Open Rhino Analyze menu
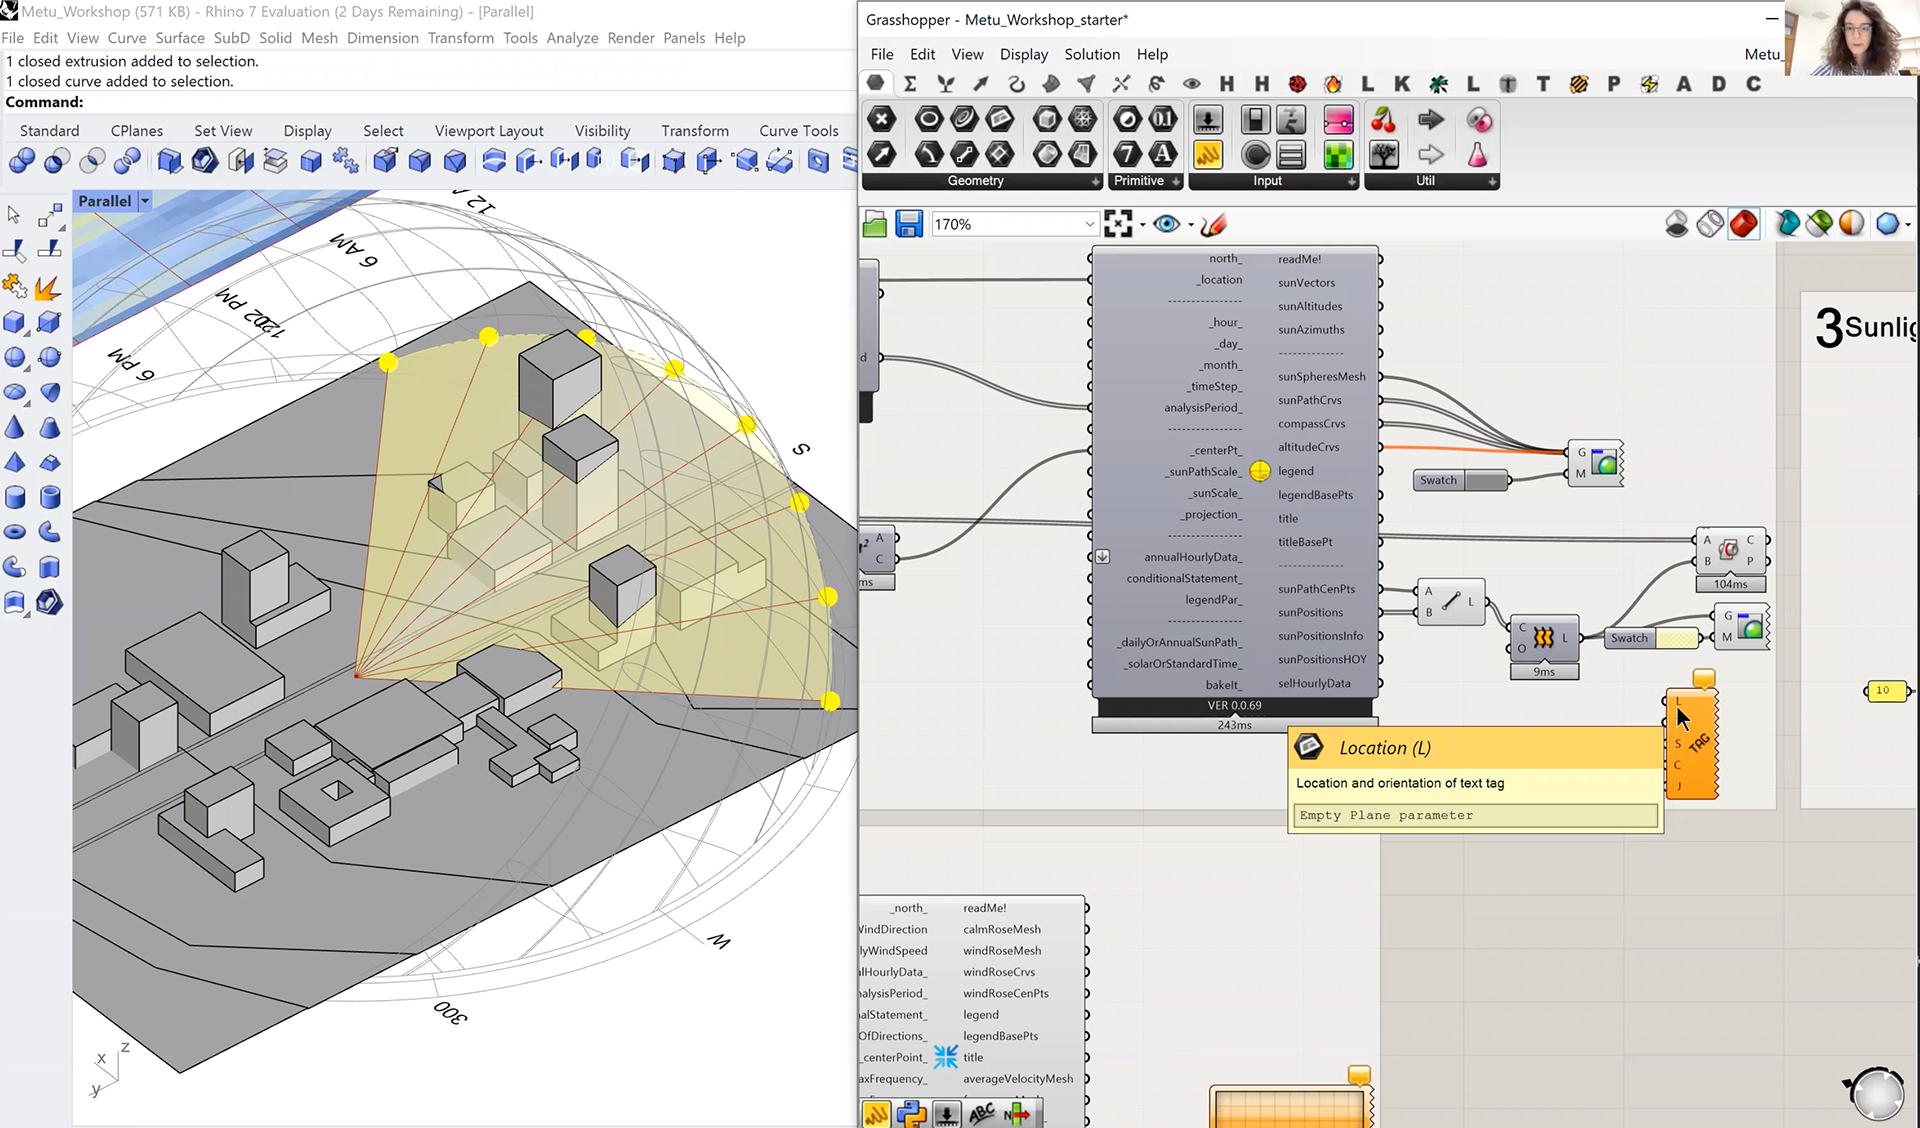The image size is (1920, 1128). 572,38
